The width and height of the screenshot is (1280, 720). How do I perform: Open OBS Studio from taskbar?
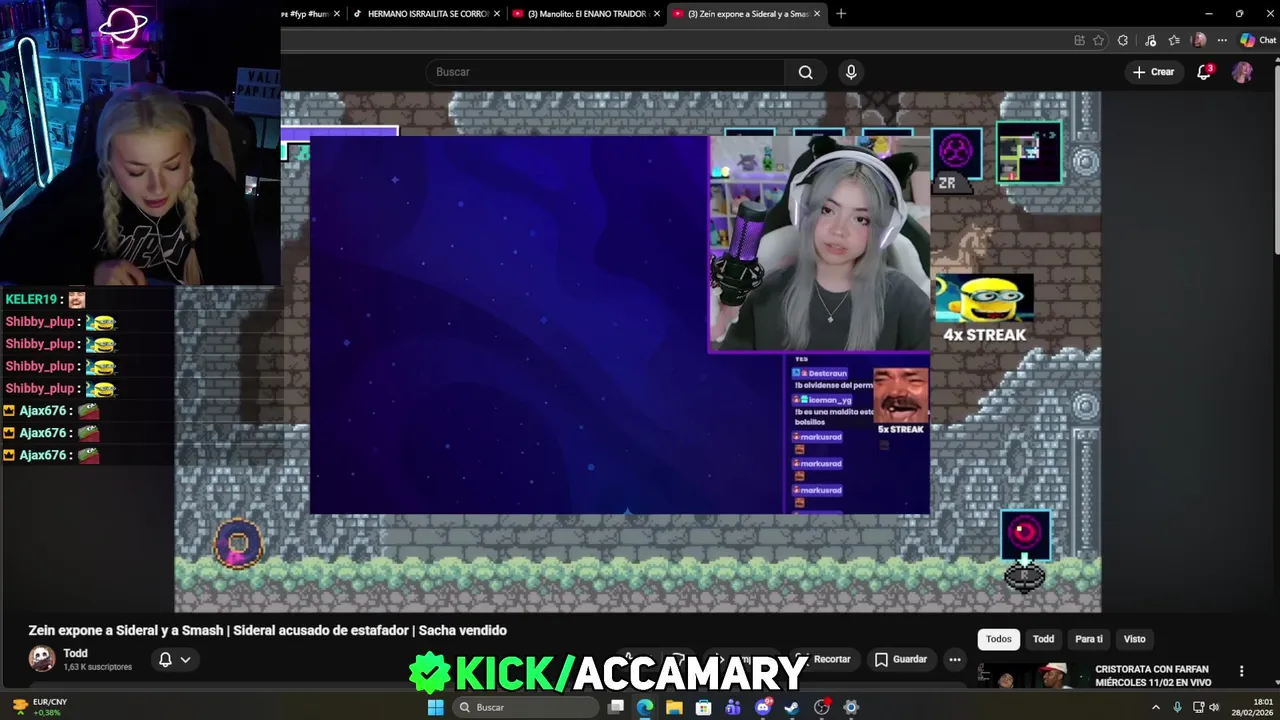click(822, 707)
